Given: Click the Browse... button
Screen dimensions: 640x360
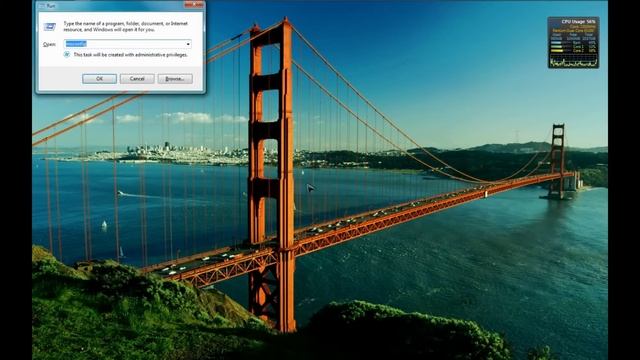Looking at the screenshot, I should coord(175,78).
